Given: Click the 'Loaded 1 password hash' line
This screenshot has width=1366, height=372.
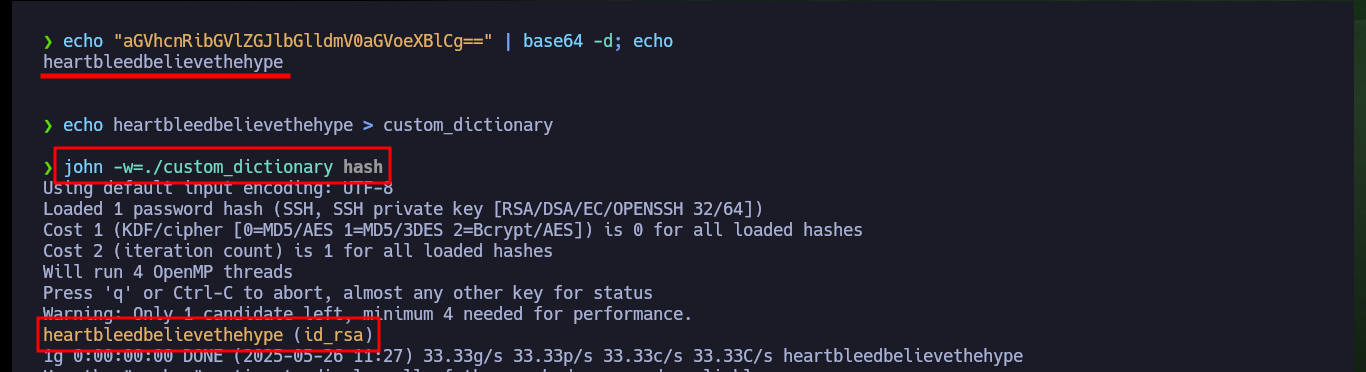Looking at the screenshot, I should (x=403, y=209).
